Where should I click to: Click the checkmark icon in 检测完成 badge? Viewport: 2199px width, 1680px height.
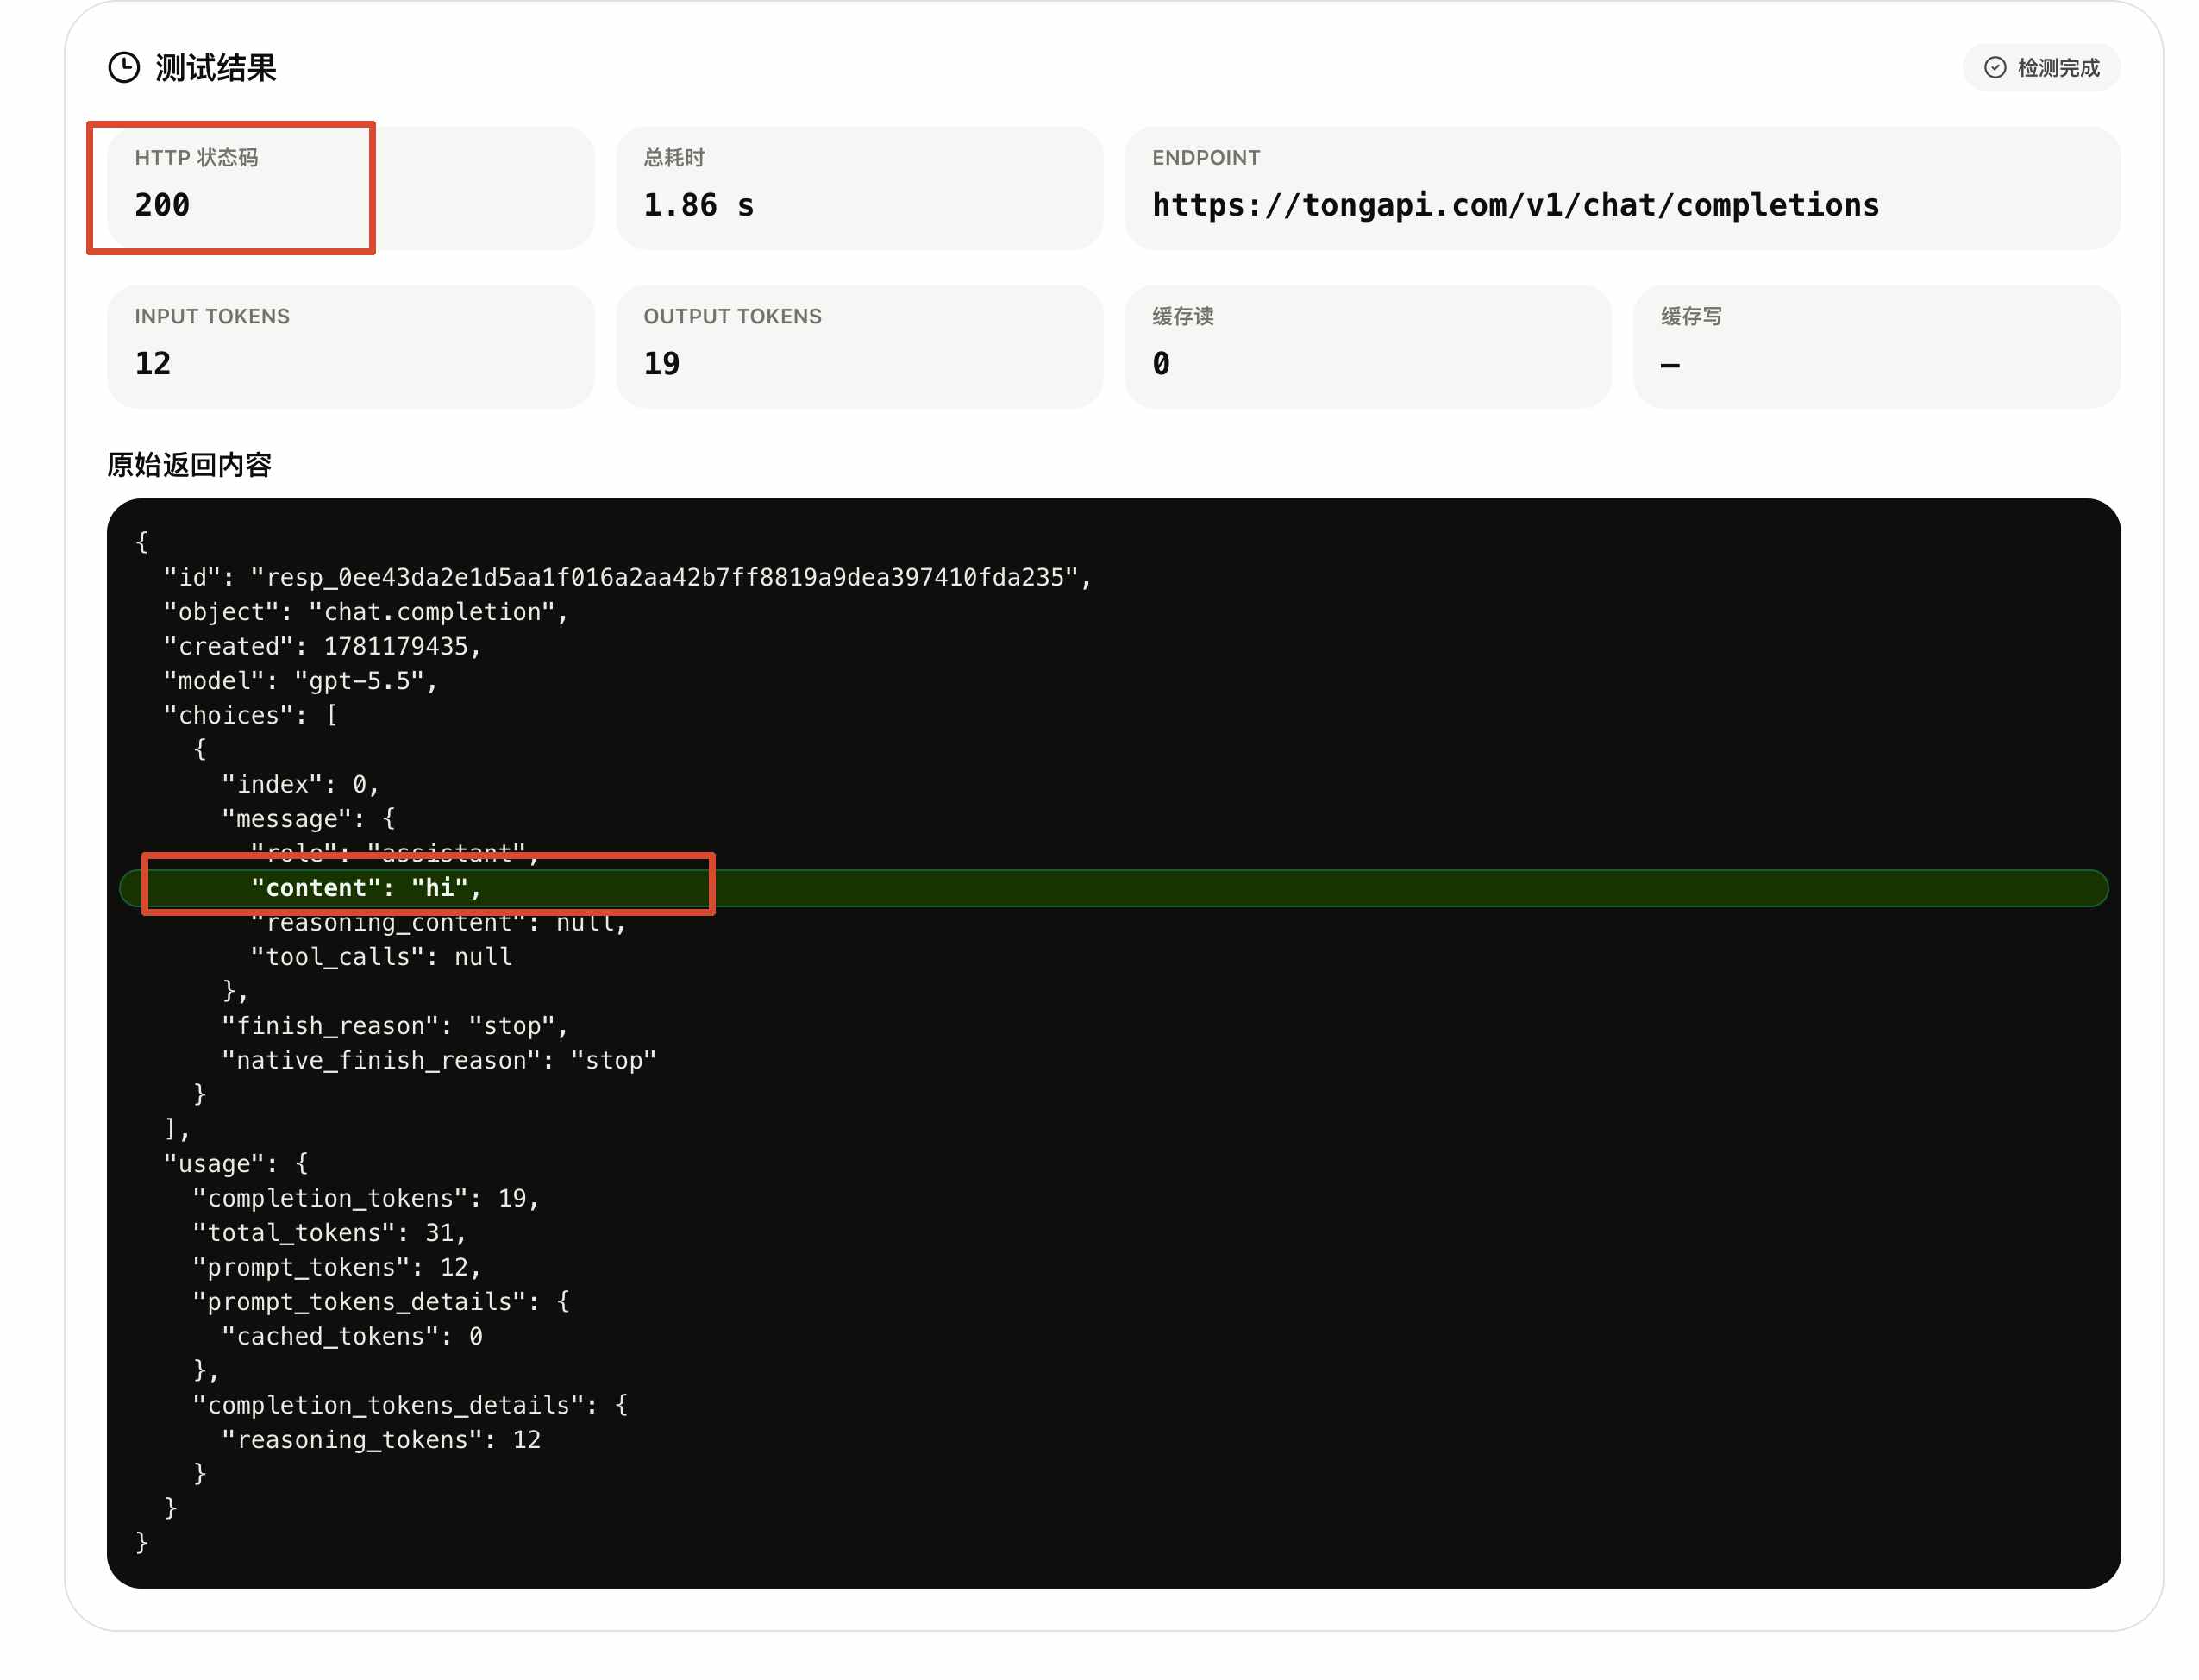pos(1994,68)
